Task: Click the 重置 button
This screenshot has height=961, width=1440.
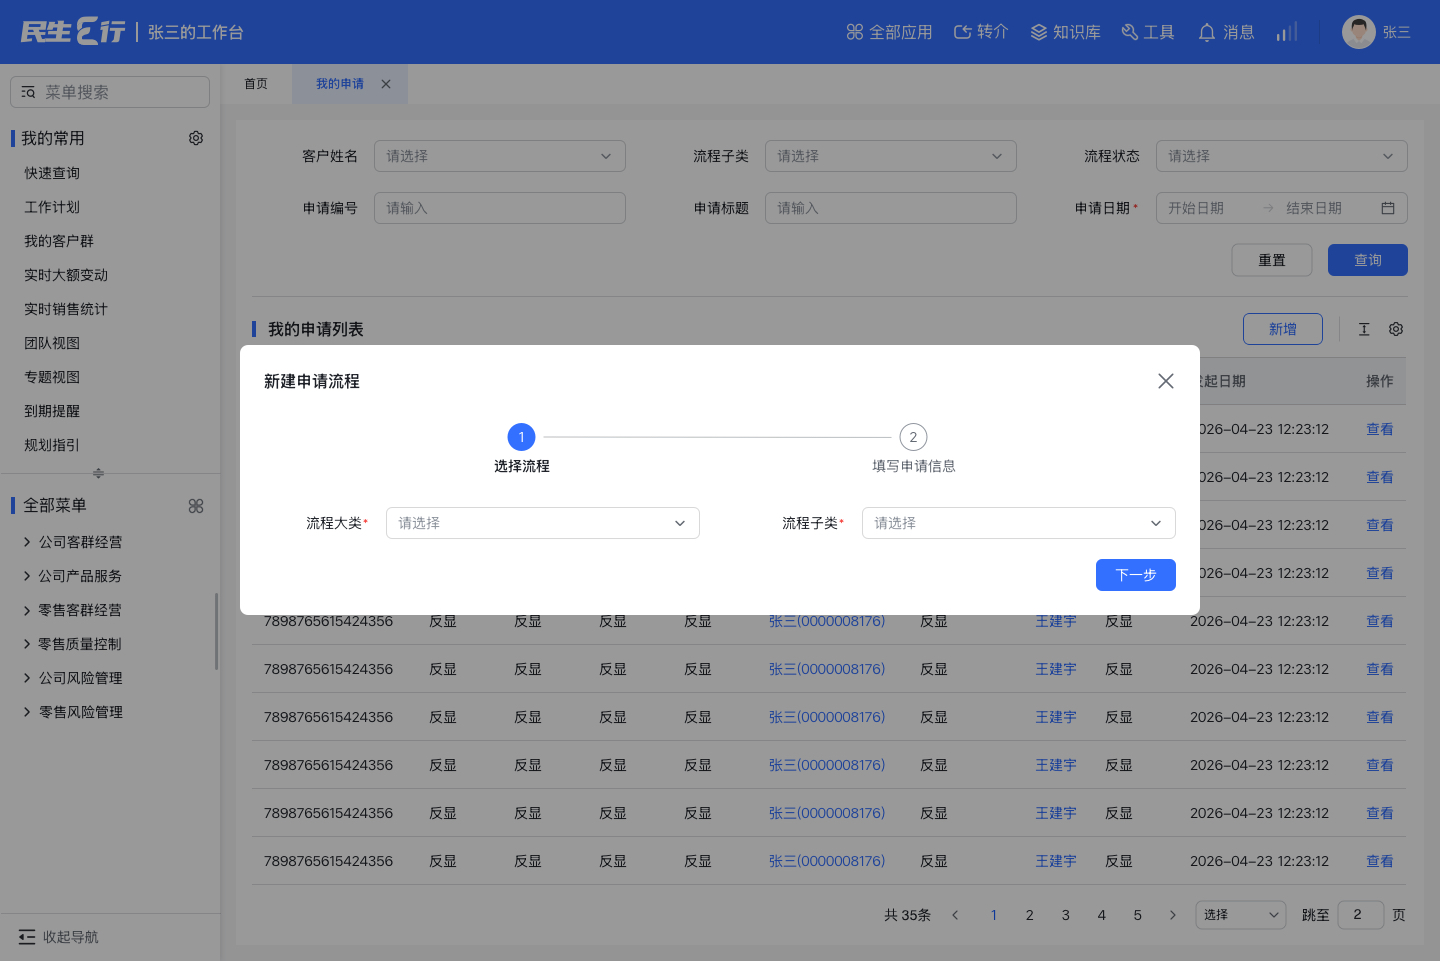Action: point(1272,260)
